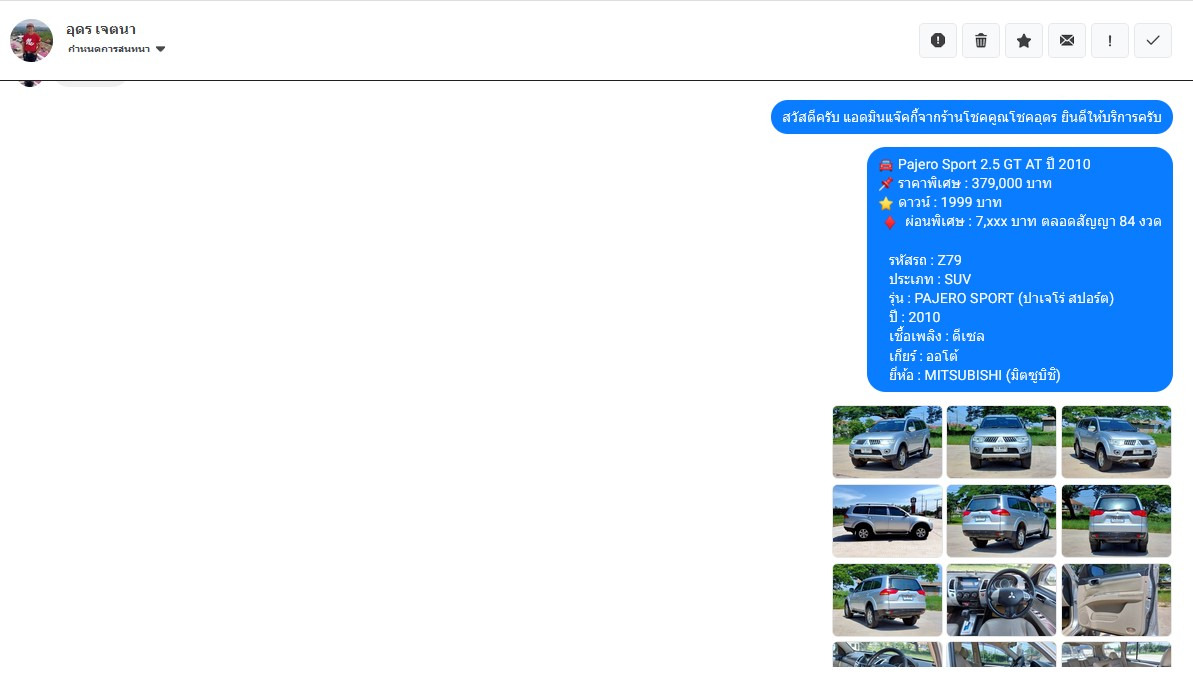The image size is (1193, 678).
Task: Star this conversation with star icon
Action: click(1024, 40)
